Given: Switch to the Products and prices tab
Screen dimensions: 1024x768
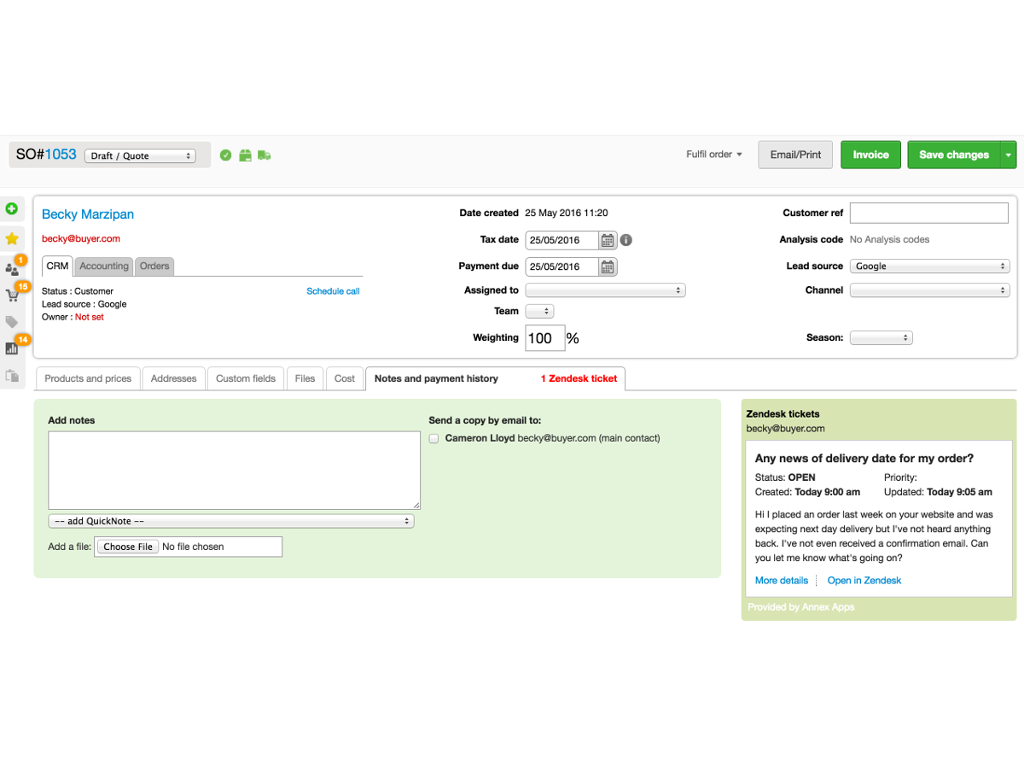Looking at the screenshot, I should [x=88, y=379].
